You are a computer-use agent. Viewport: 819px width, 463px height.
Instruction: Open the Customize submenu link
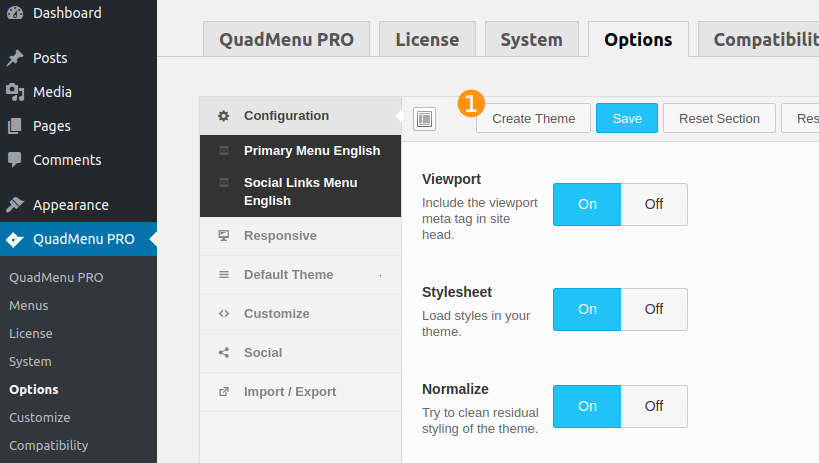tap(40, 418)
